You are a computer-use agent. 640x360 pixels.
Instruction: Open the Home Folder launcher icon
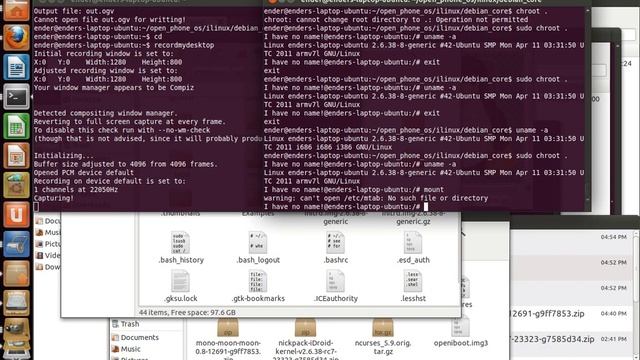[16, 10]
